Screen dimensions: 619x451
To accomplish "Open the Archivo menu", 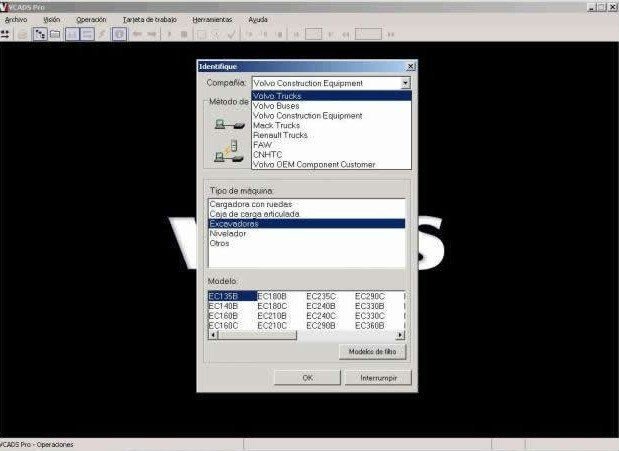I will click(x=16, y=19).
